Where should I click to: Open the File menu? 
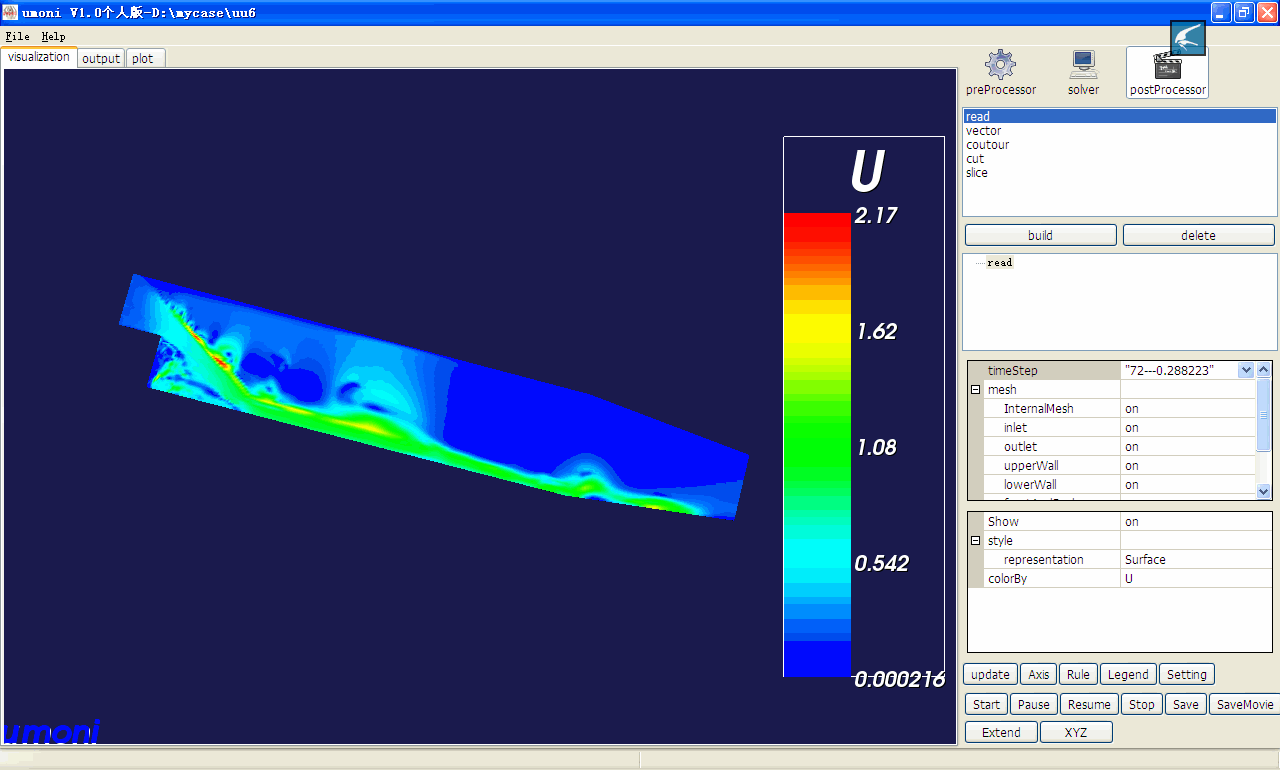(x=17, y=36)
